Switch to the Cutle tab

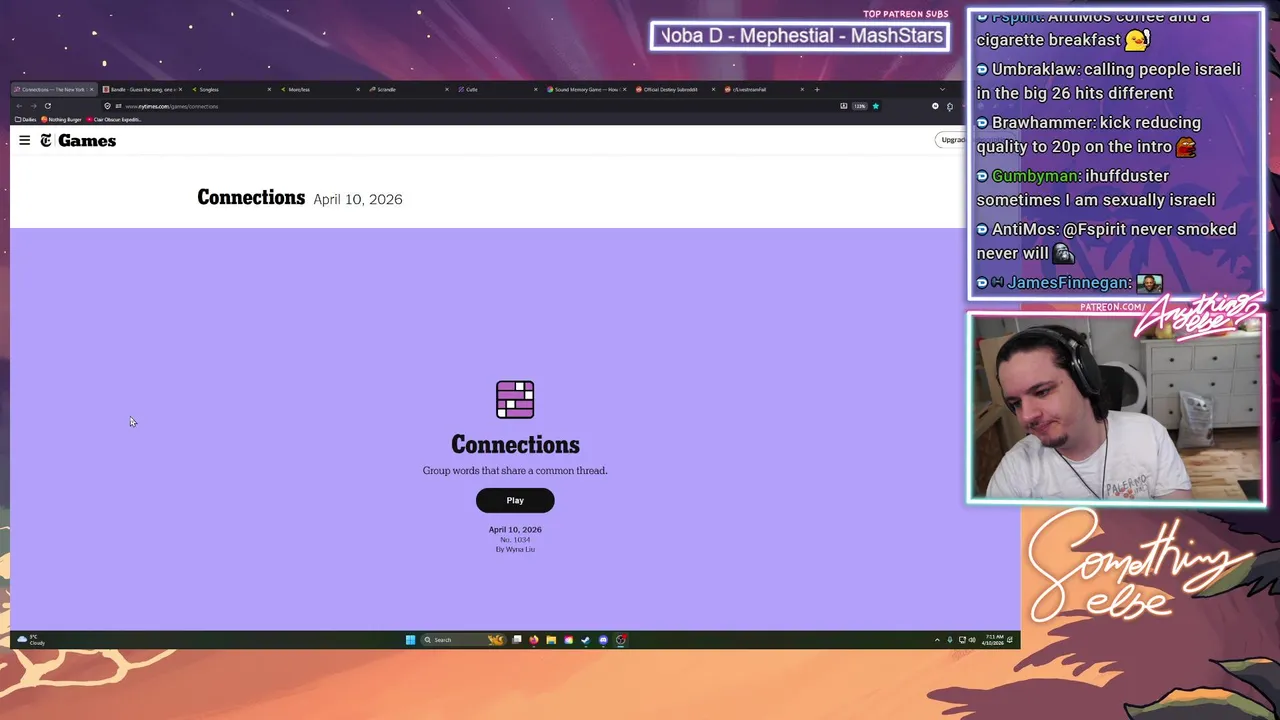[x=497, y=89]
